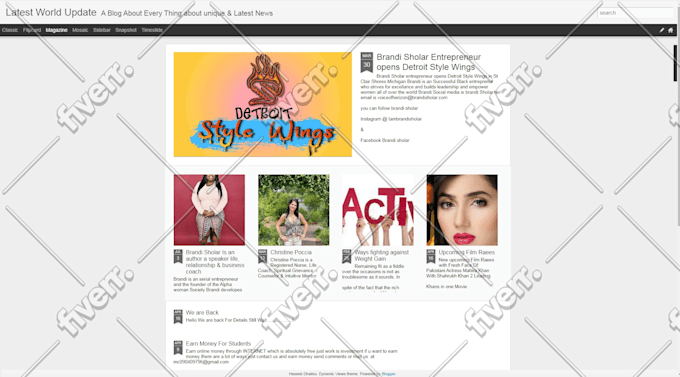Screen dimensions: 680x377
Task: Click date ribbon beside Earn Money For Students
Action: coord(178,347)
